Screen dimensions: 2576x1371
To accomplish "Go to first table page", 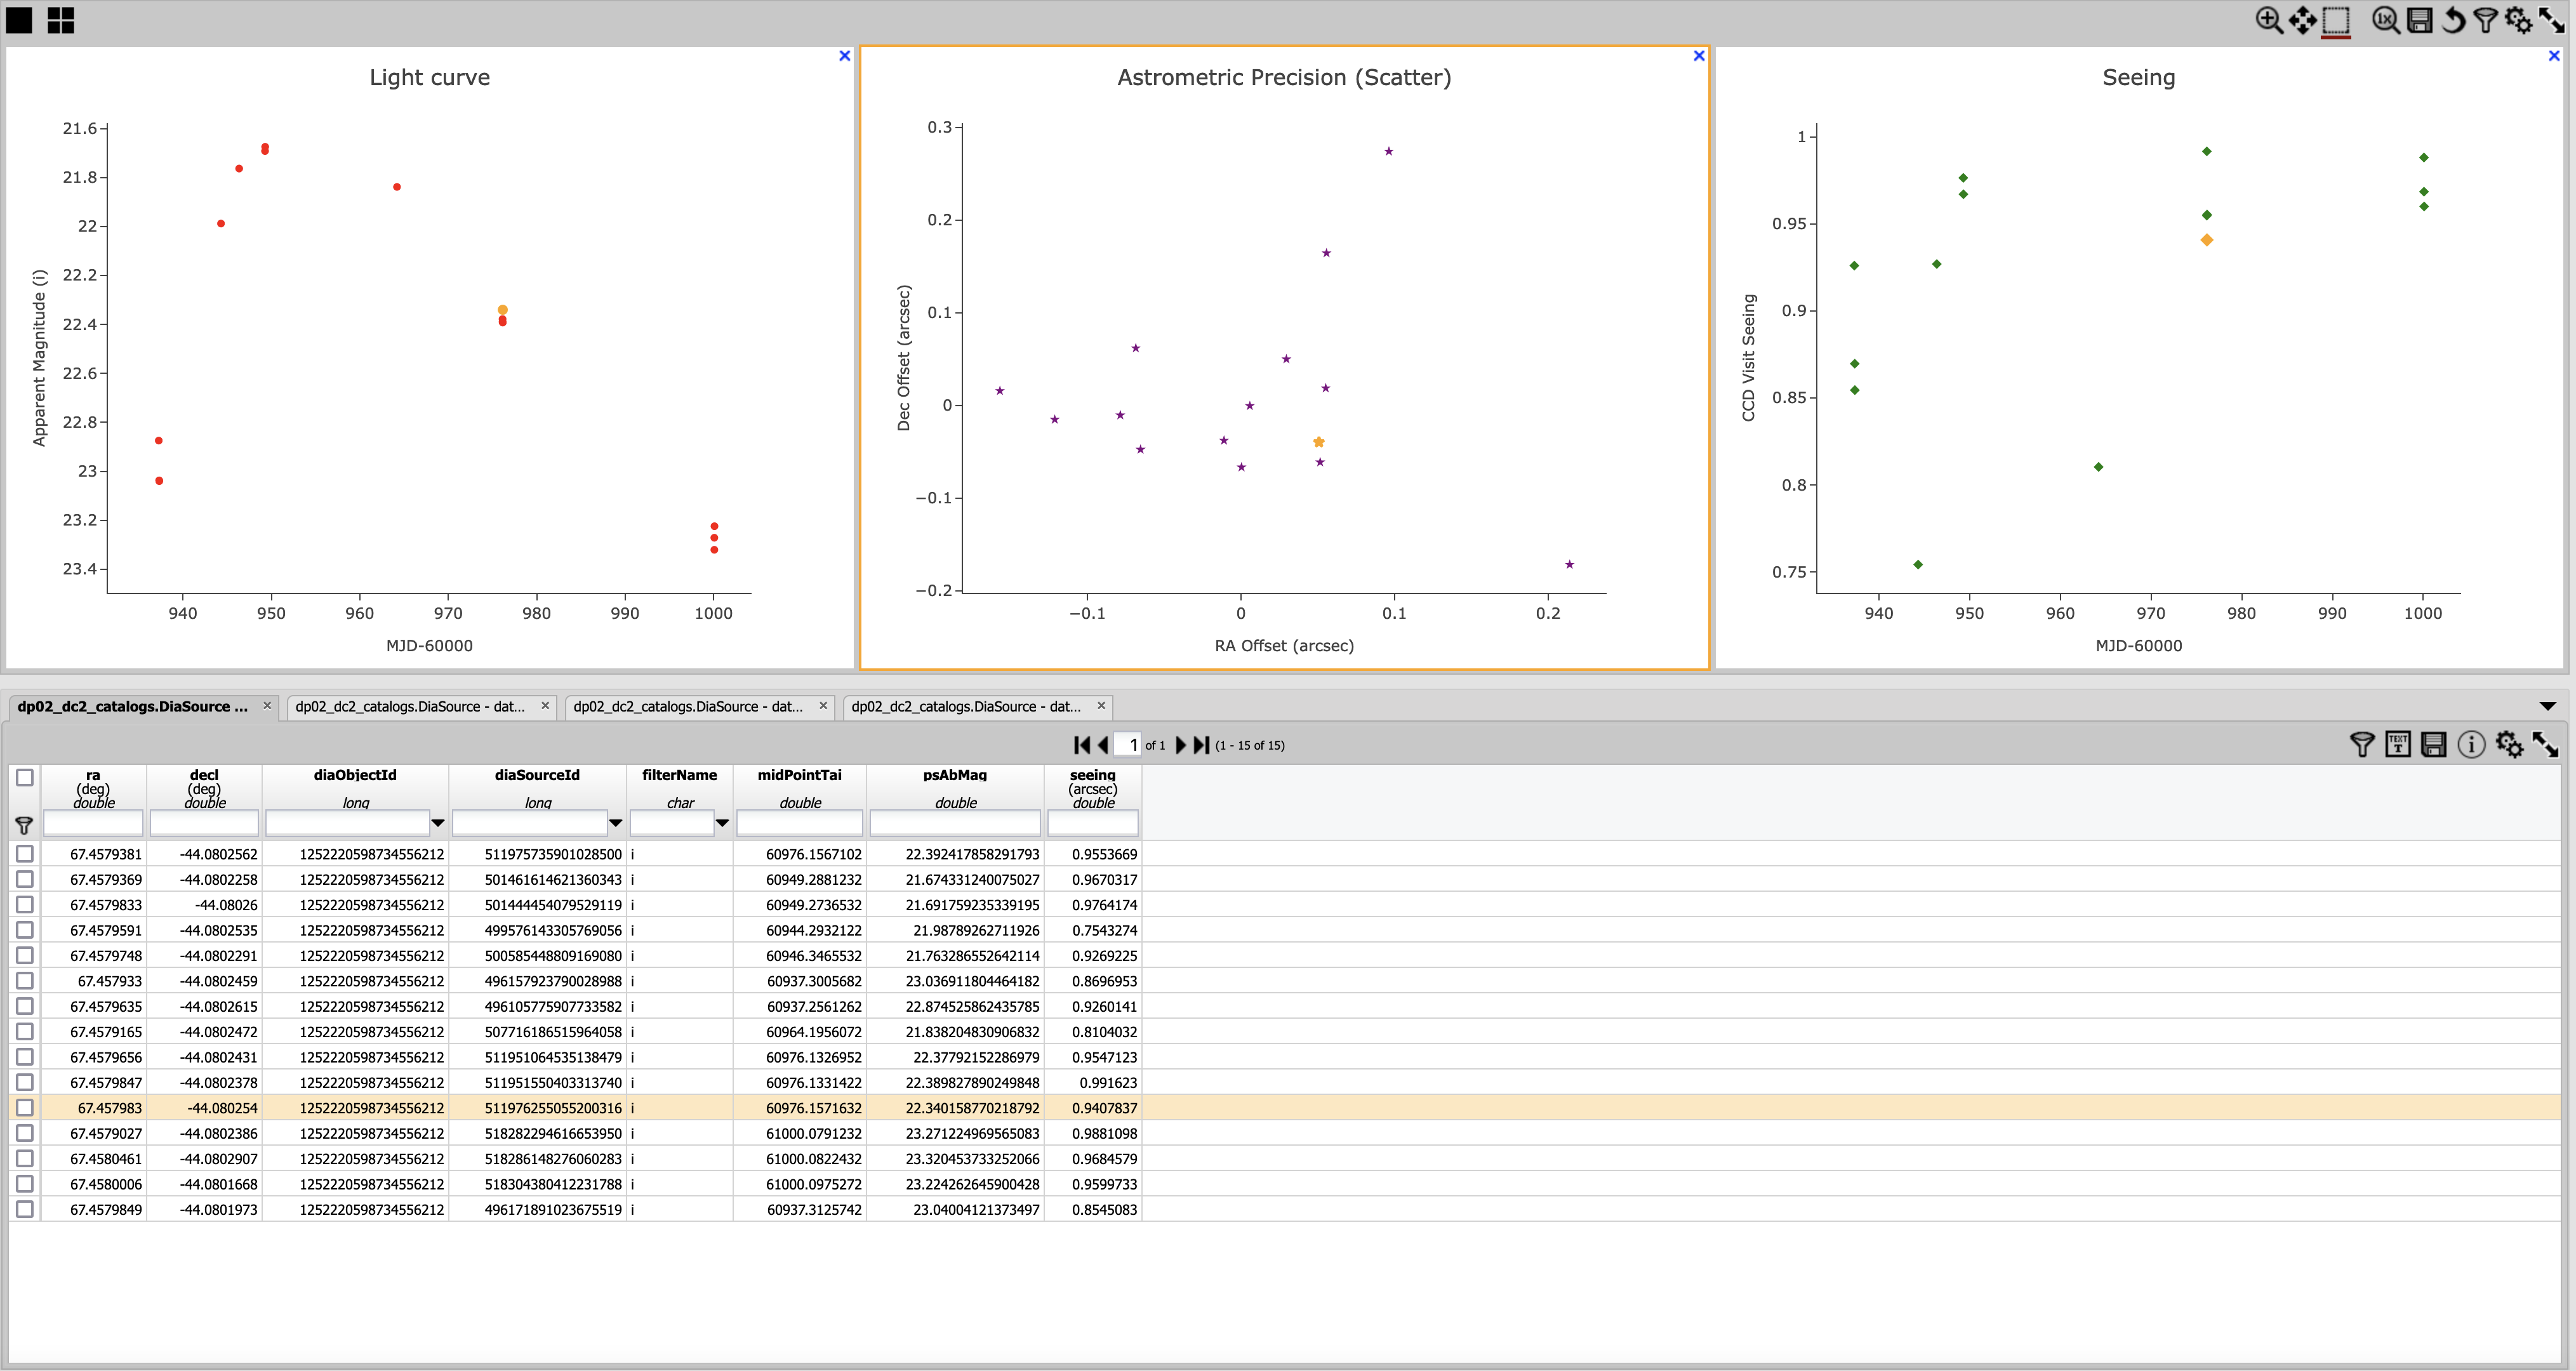I will (x=1082, y=745).
